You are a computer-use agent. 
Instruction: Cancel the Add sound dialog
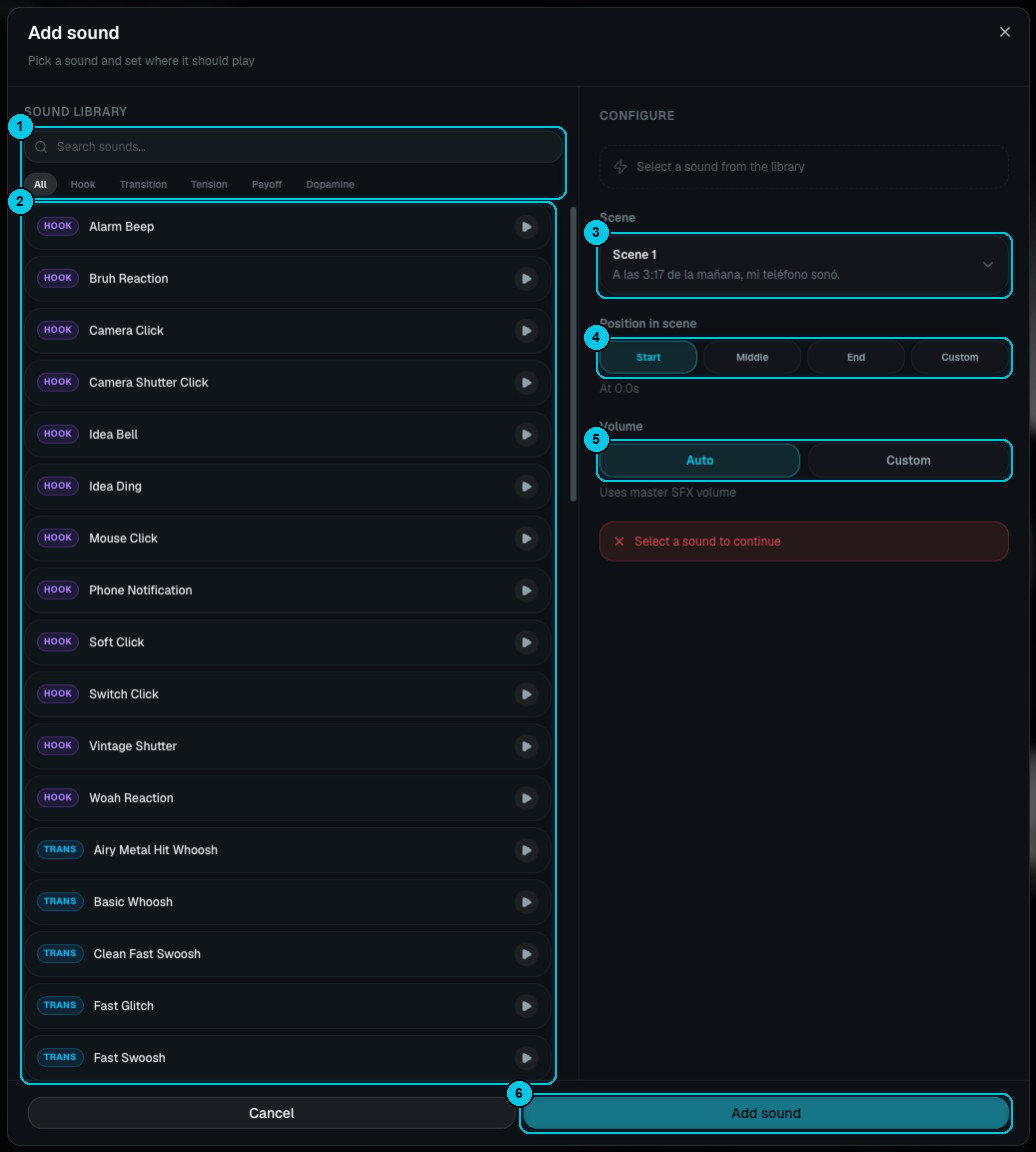[x=271, y=1113]
